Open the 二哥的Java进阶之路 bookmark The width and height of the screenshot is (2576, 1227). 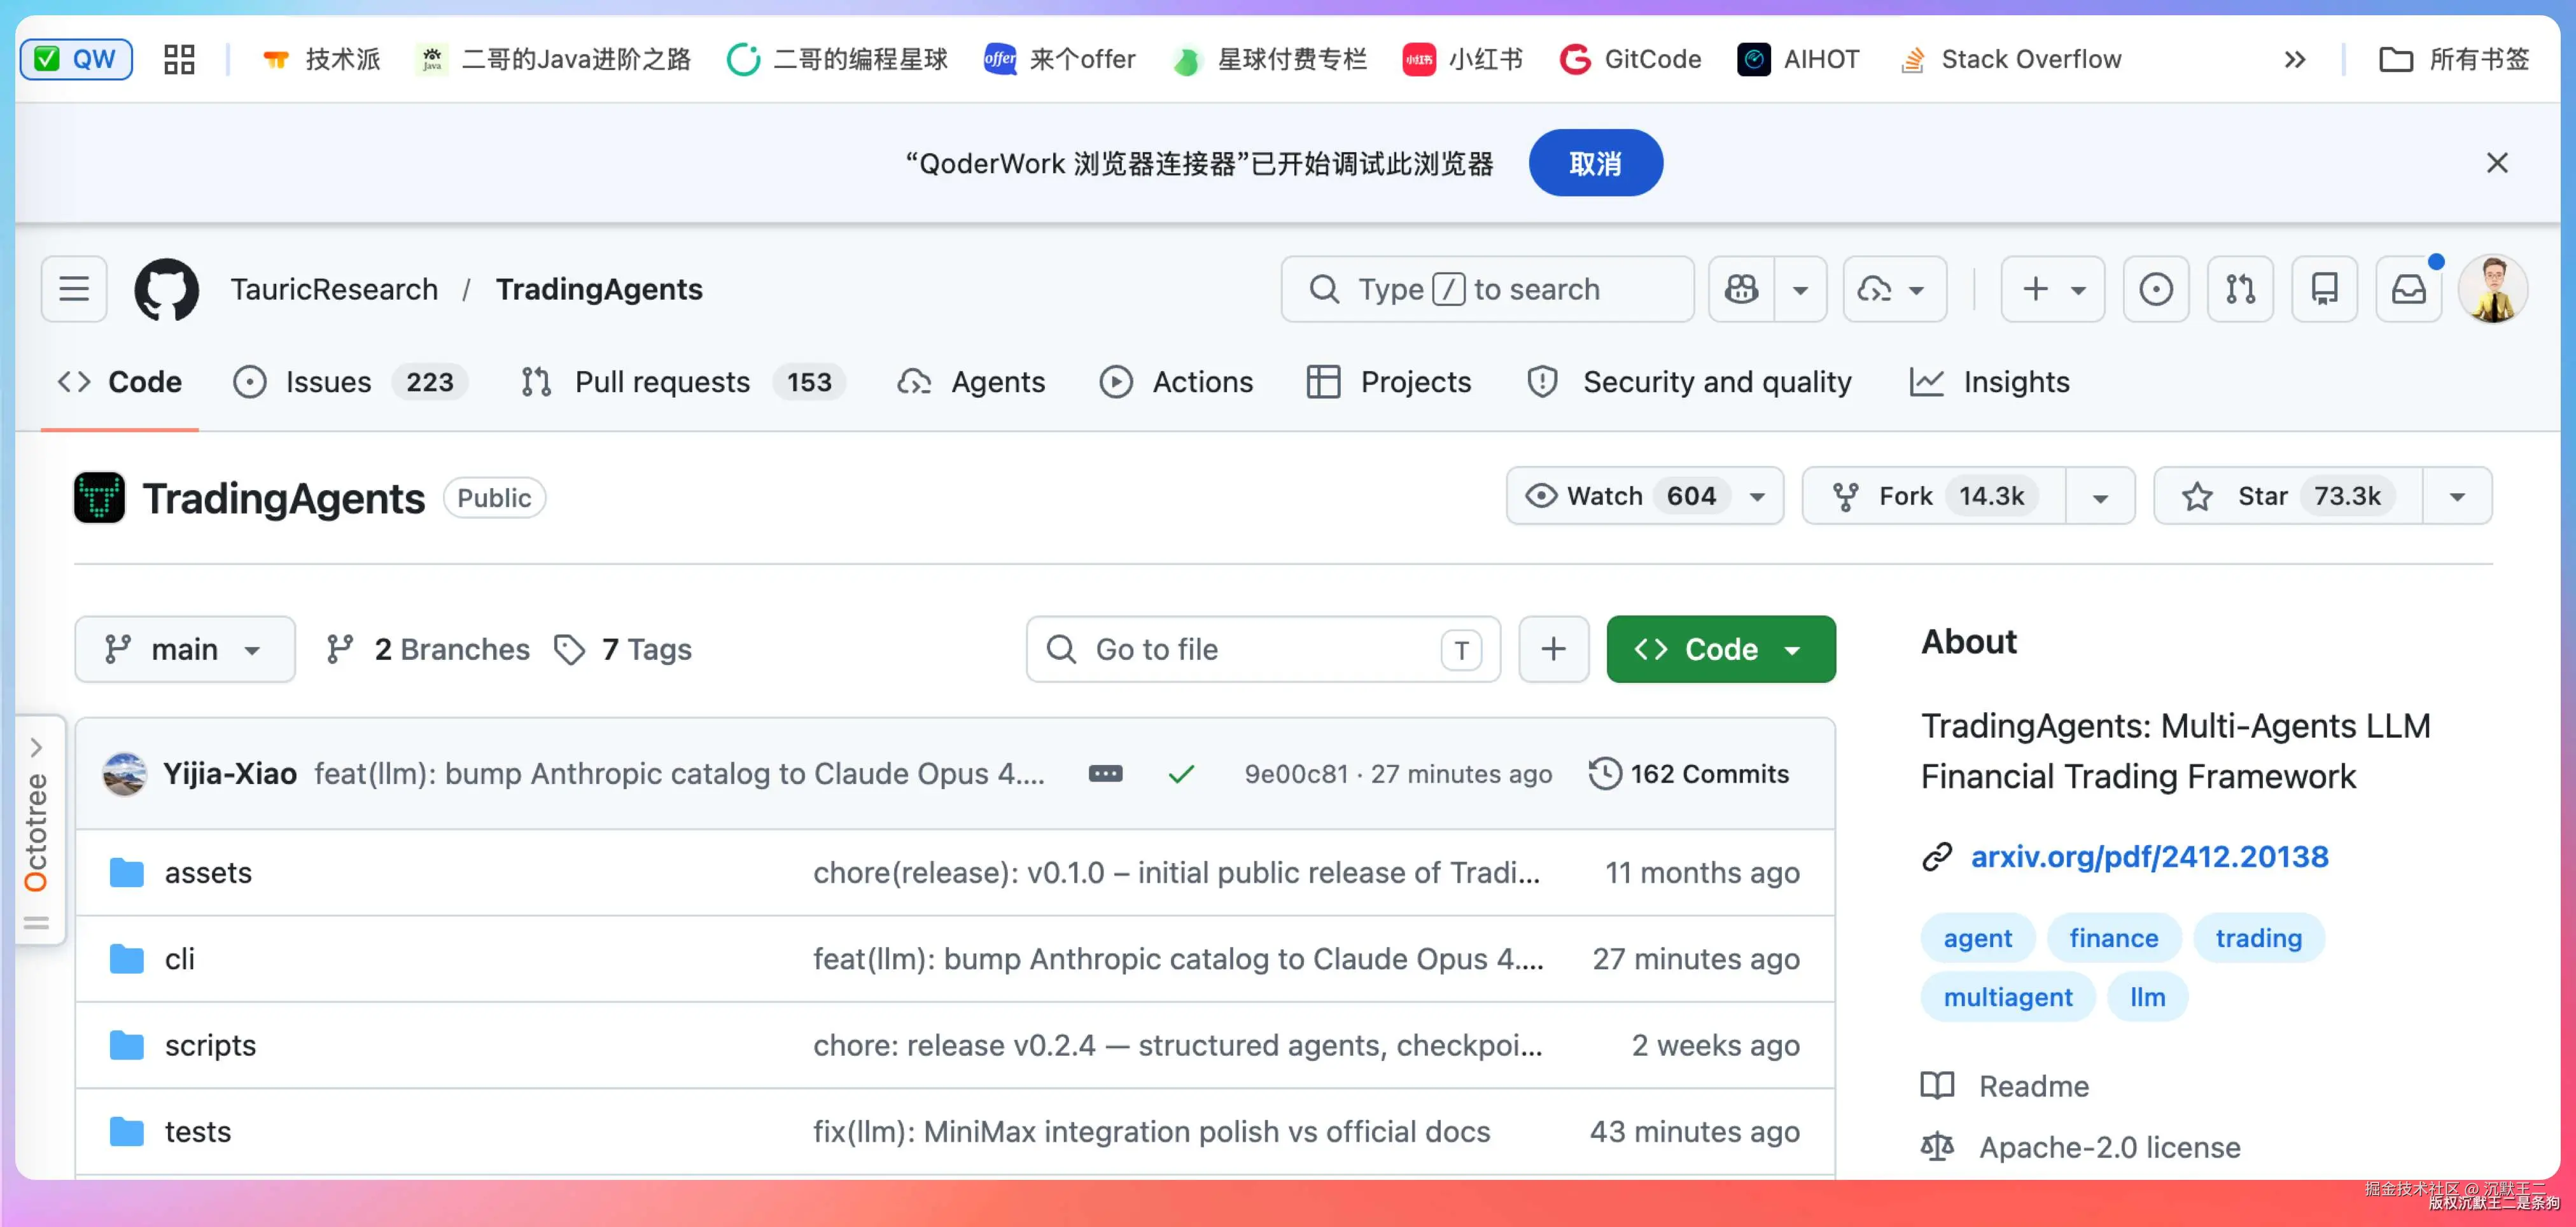click(x=555, y=59)
